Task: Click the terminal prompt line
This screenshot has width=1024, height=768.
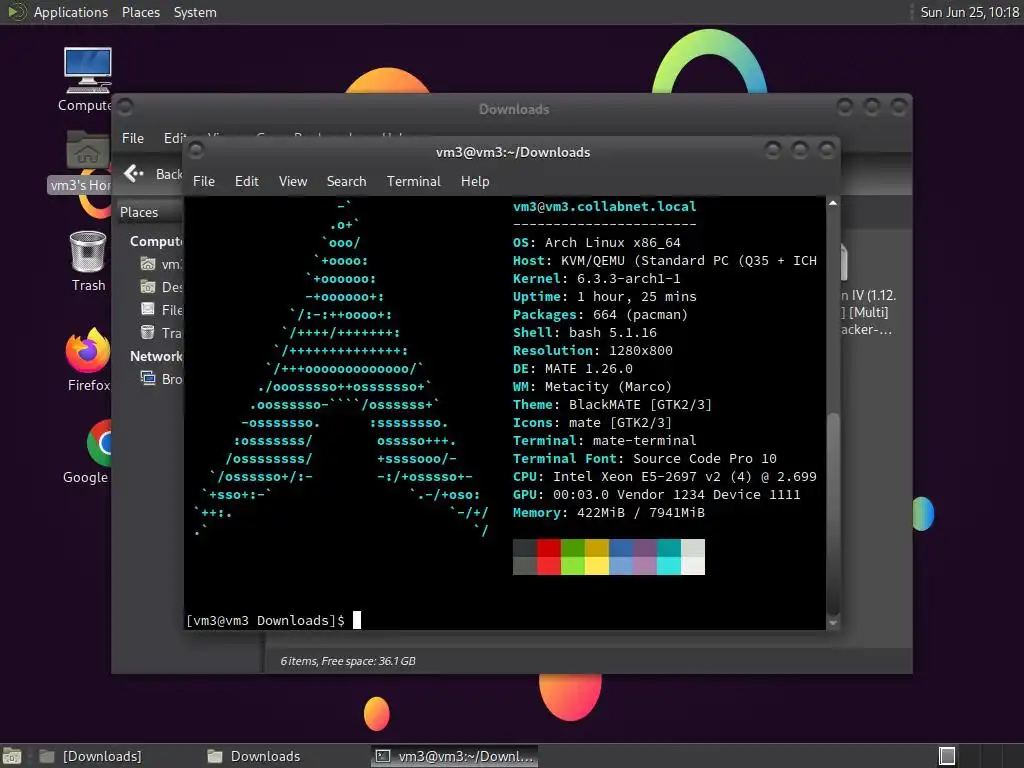Action: tap(273, 620)
